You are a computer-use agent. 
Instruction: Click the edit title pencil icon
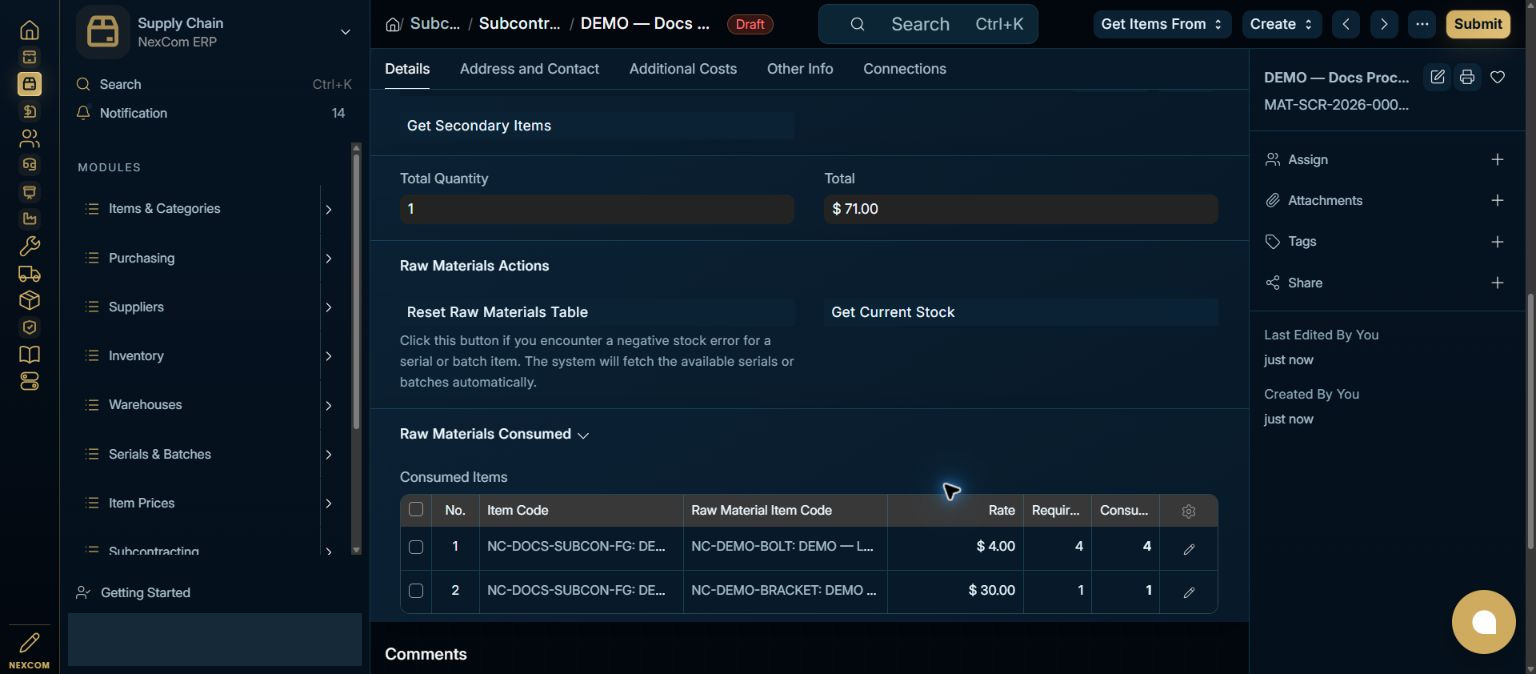click(x=1437, y=77)
